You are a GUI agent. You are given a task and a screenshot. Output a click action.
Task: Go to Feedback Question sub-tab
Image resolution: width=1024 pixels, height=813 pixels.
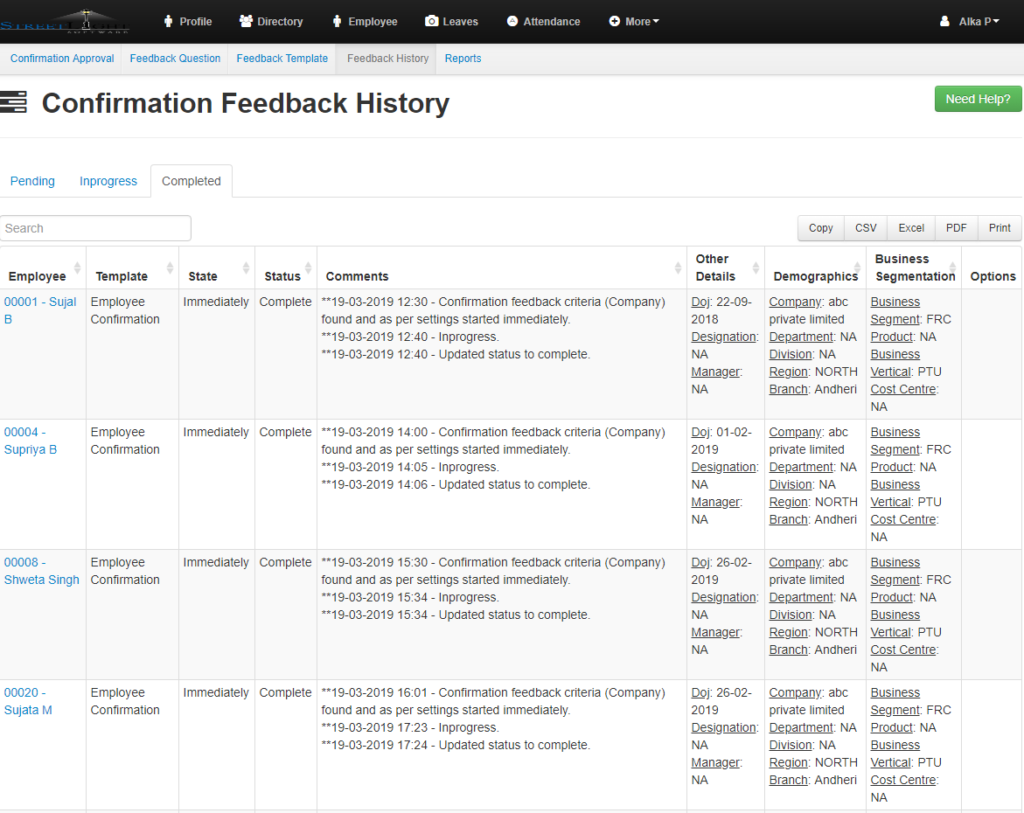pyautogui.click(x=175, y=58)
